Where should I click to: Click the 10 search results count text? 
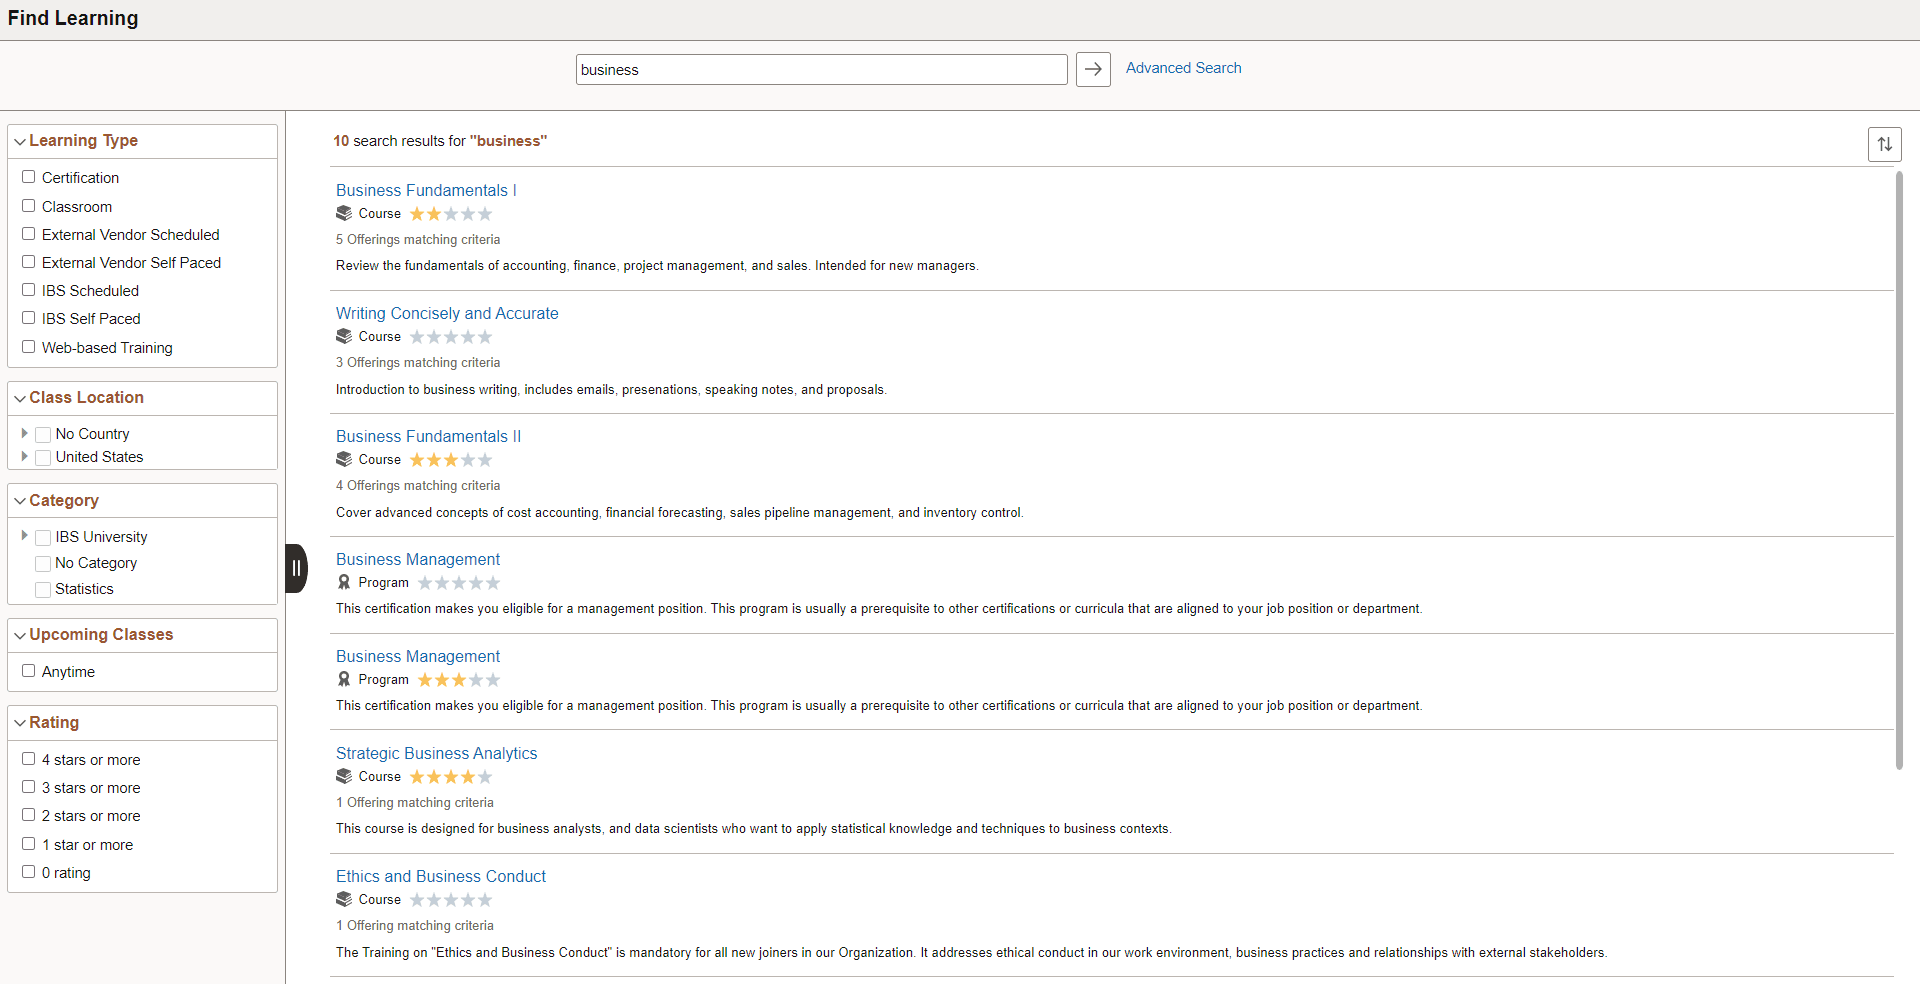point(440,141)
